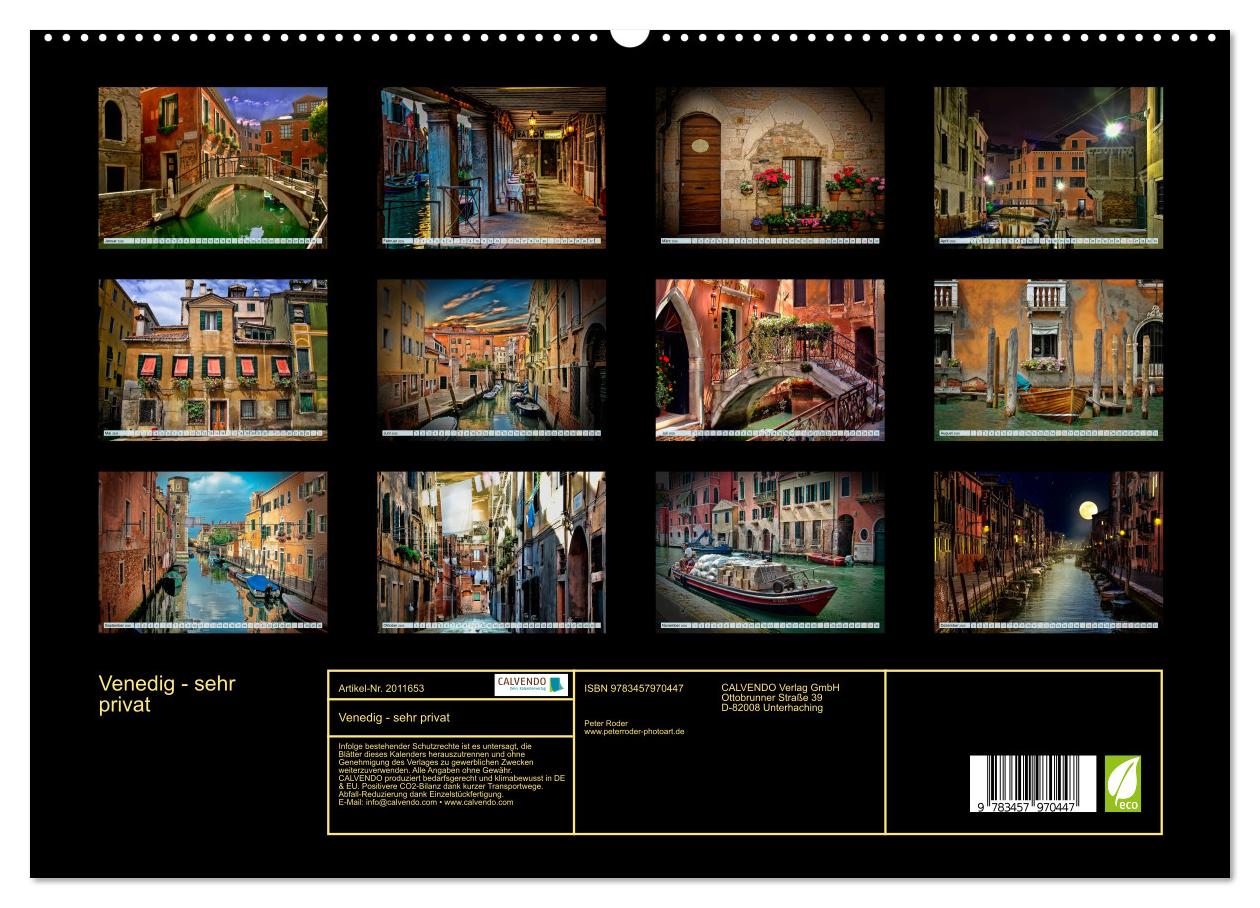Click the yellow 'Venedig - sehr privat' heading
Viewport: 1260px width, 908px height.
coord(167,694)
